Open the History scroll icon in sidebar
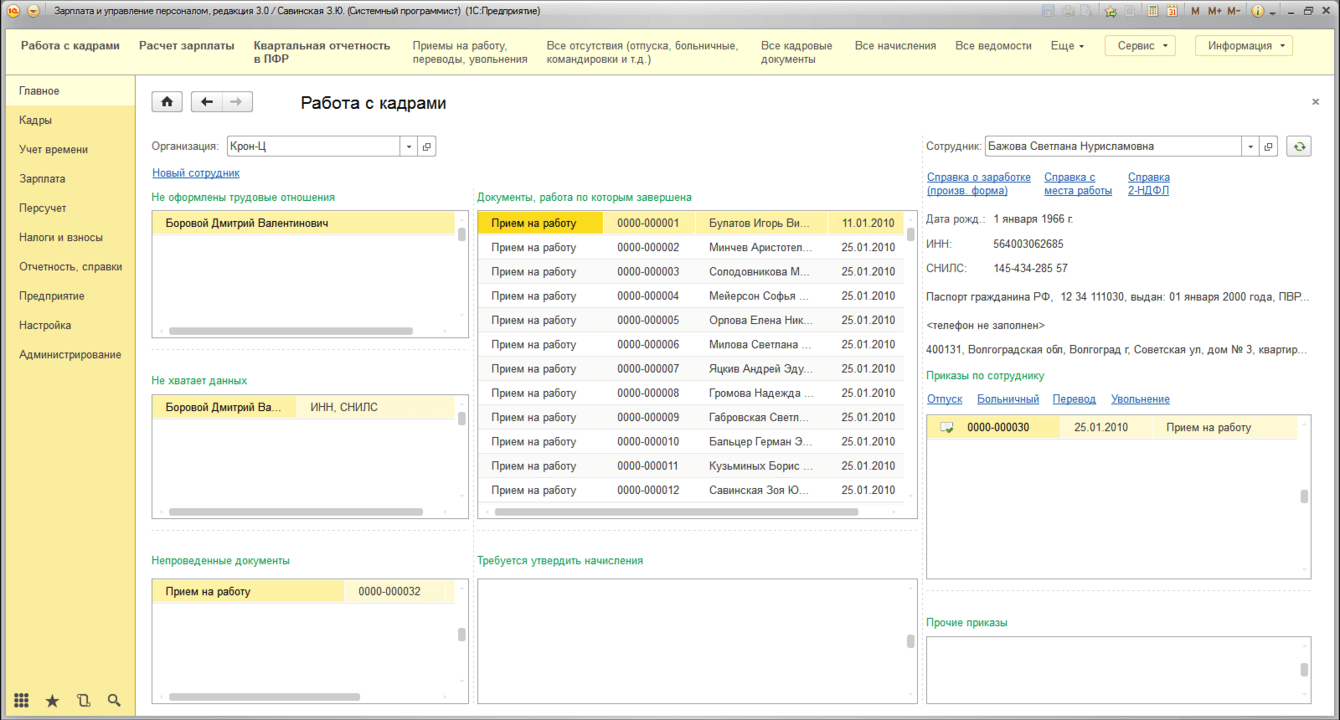 83,700
